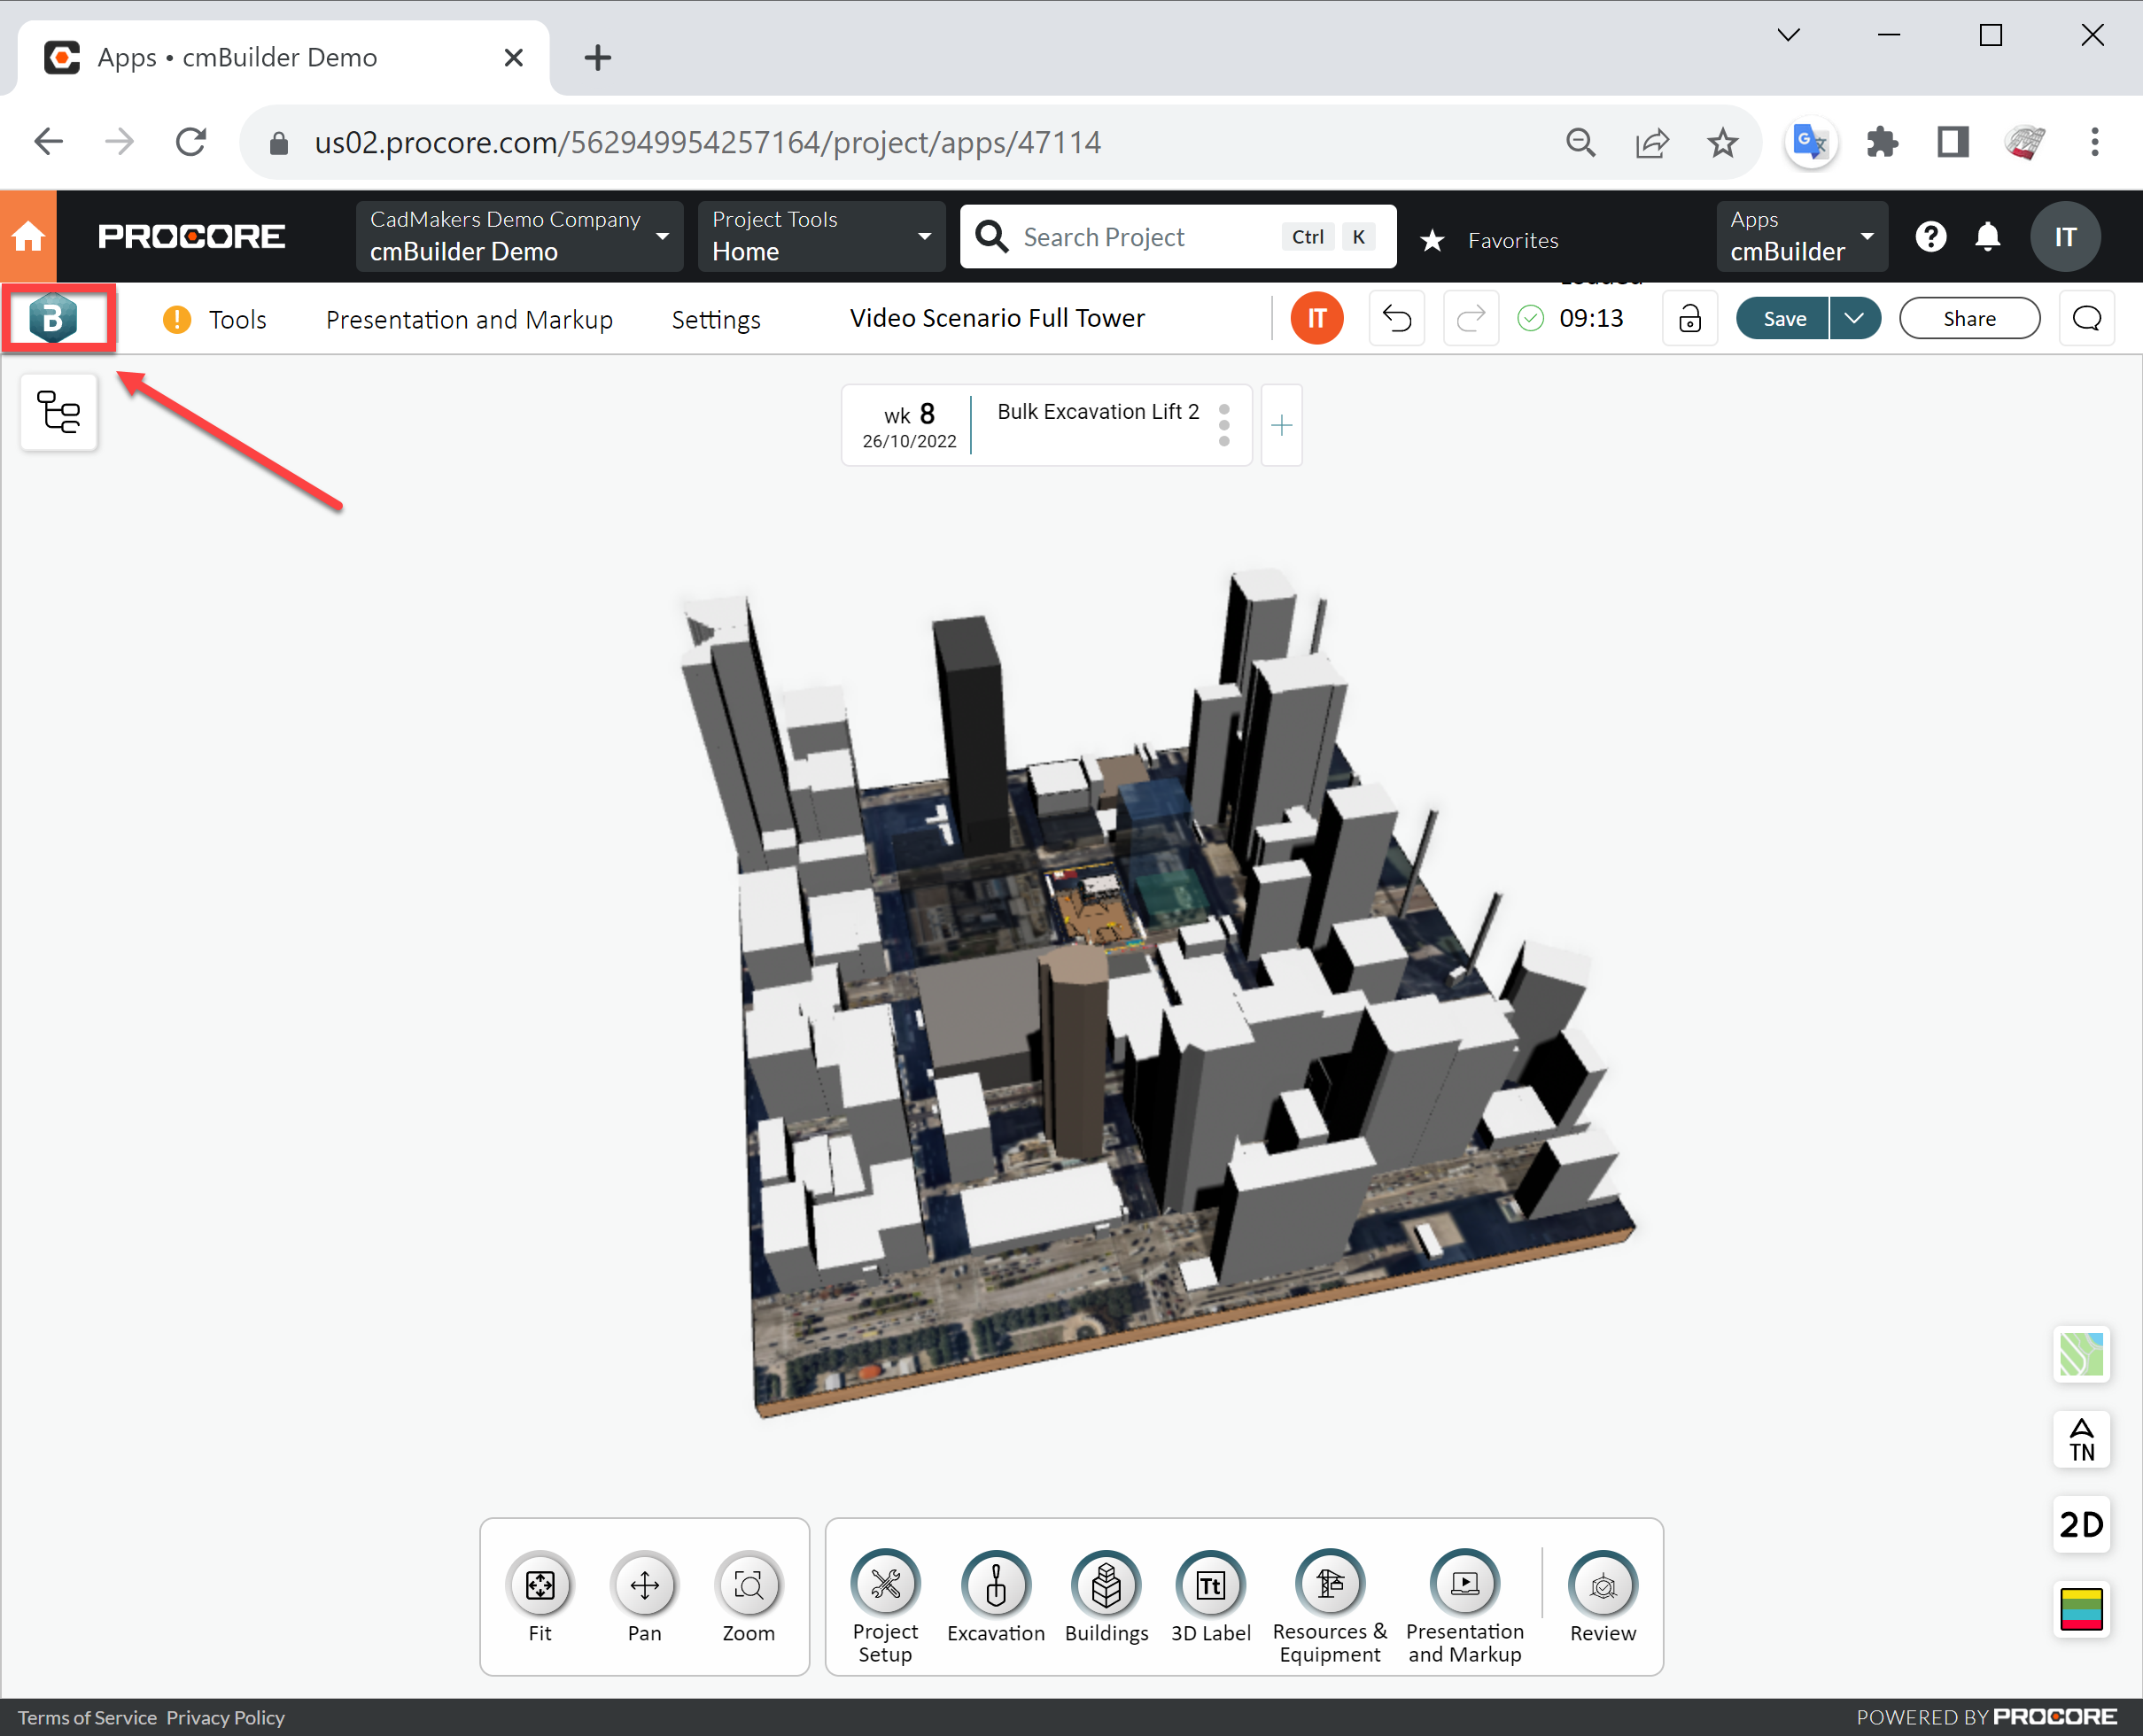
Task: Toggle the 2D view mode
Action: pos(2080,1524)
